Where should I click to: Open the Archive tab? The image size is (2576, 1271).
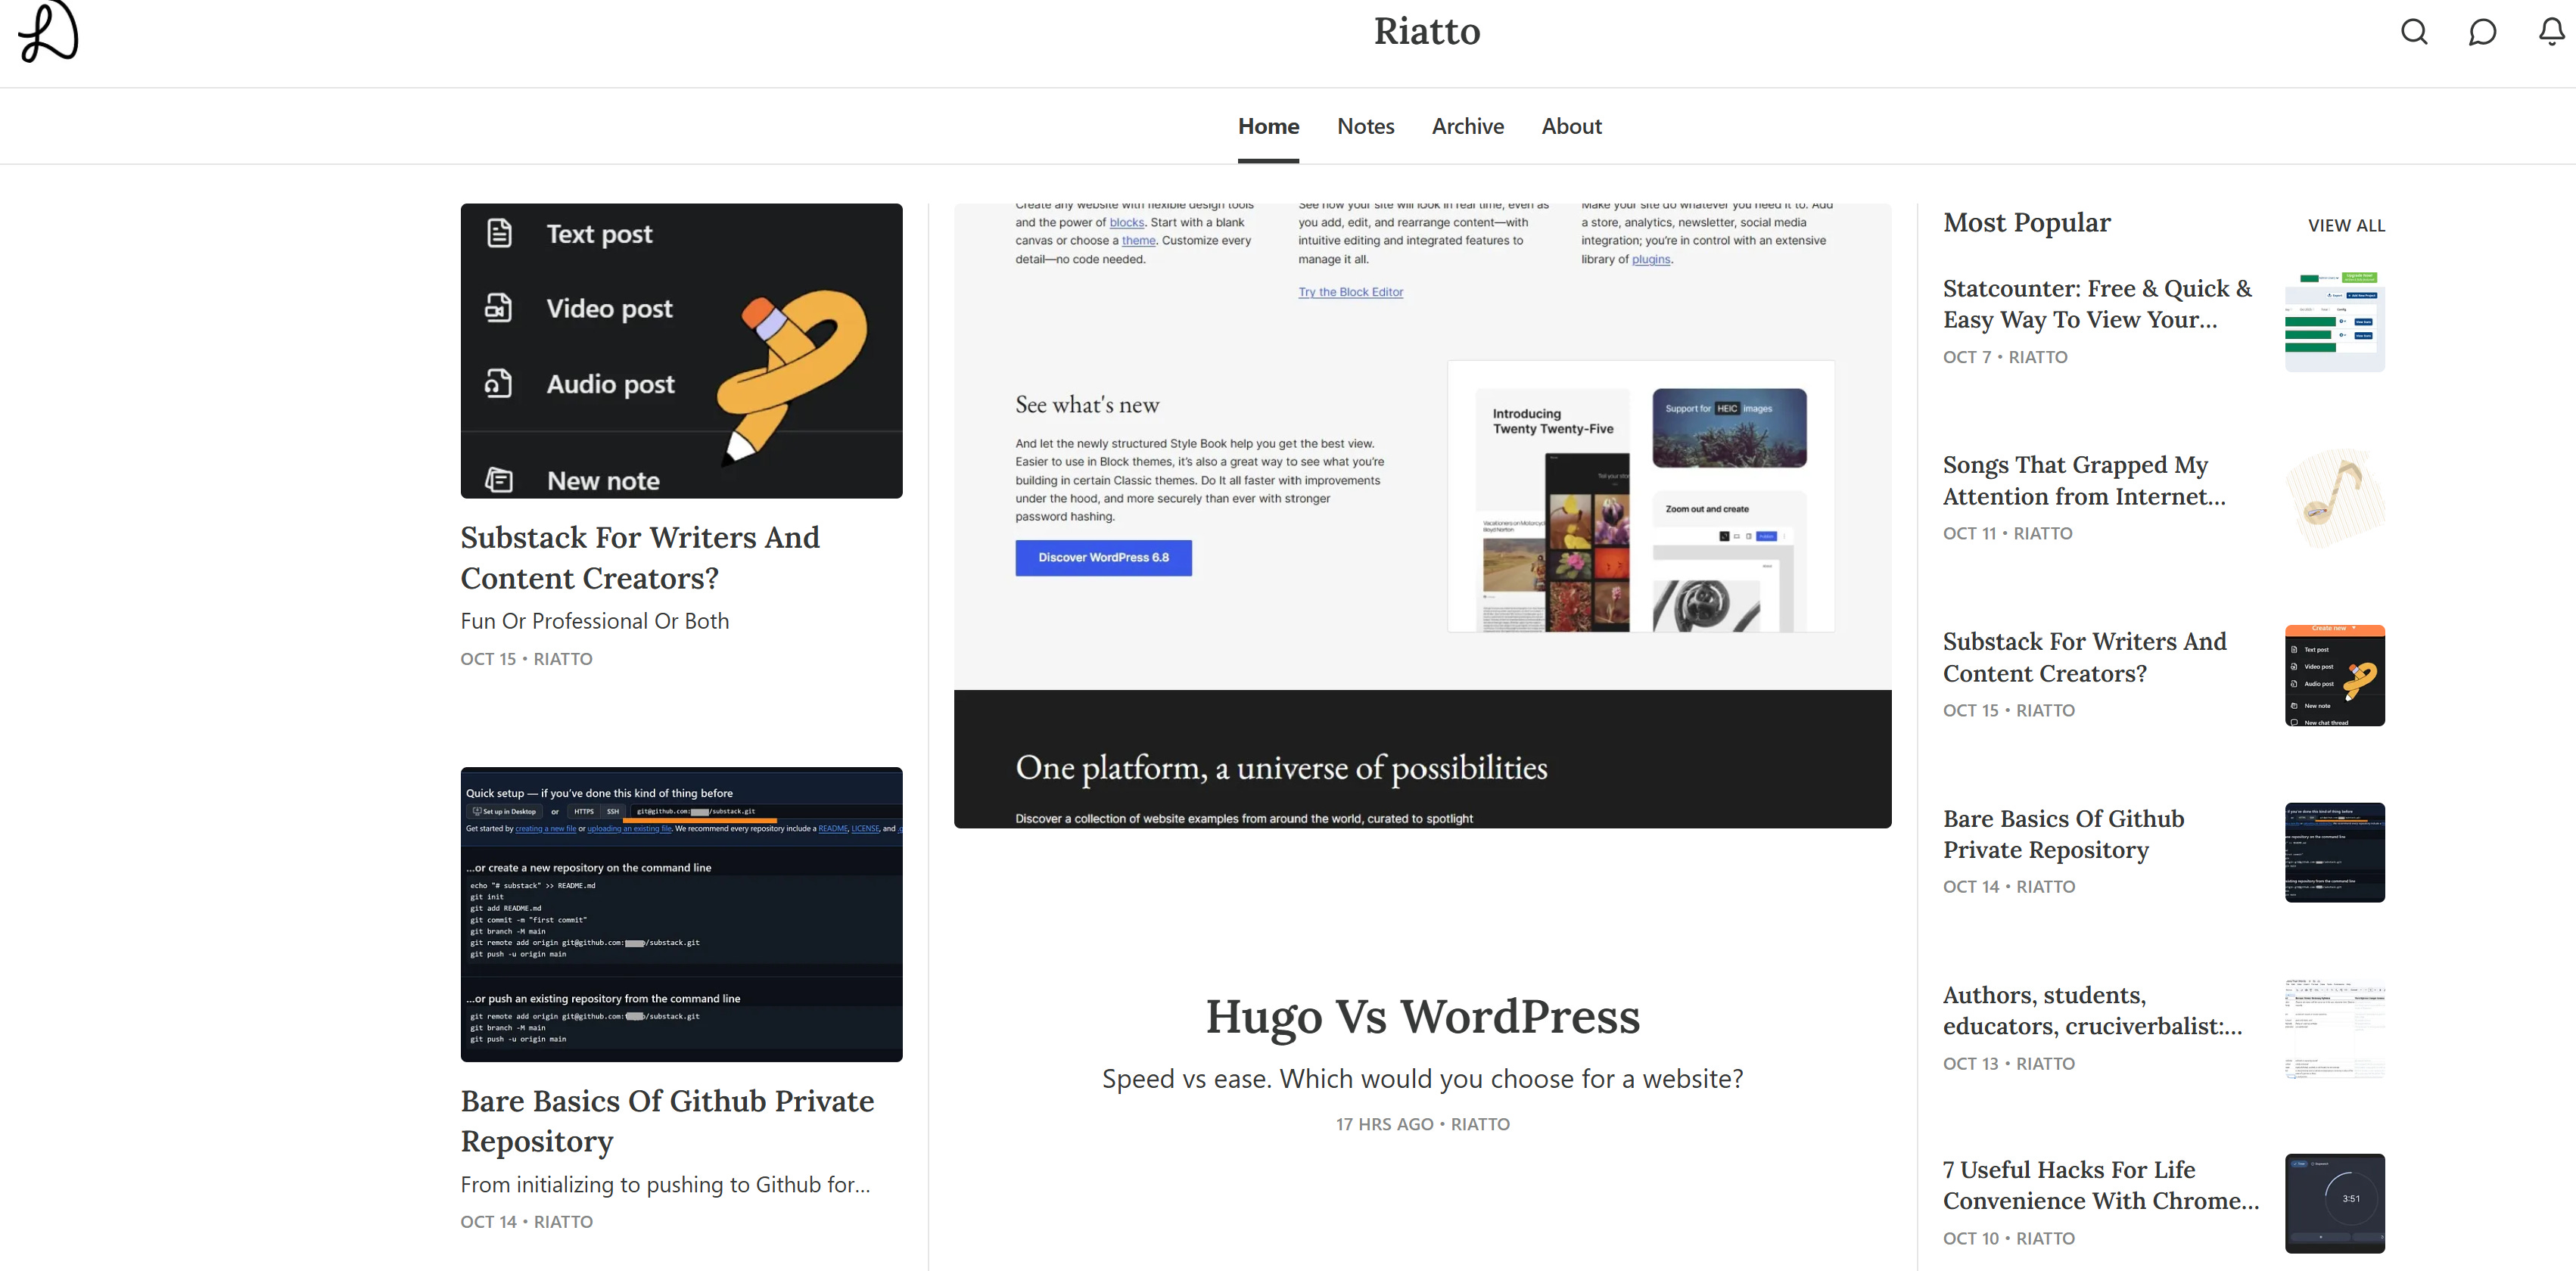click(1467, 126)
